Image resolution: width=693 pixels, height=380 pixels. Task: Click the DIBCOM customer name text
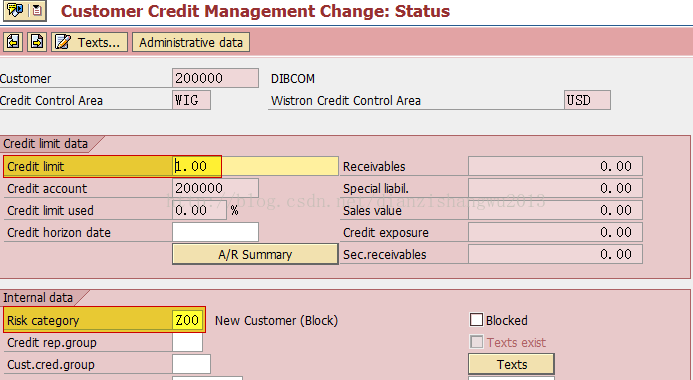[x=293, y=79]
